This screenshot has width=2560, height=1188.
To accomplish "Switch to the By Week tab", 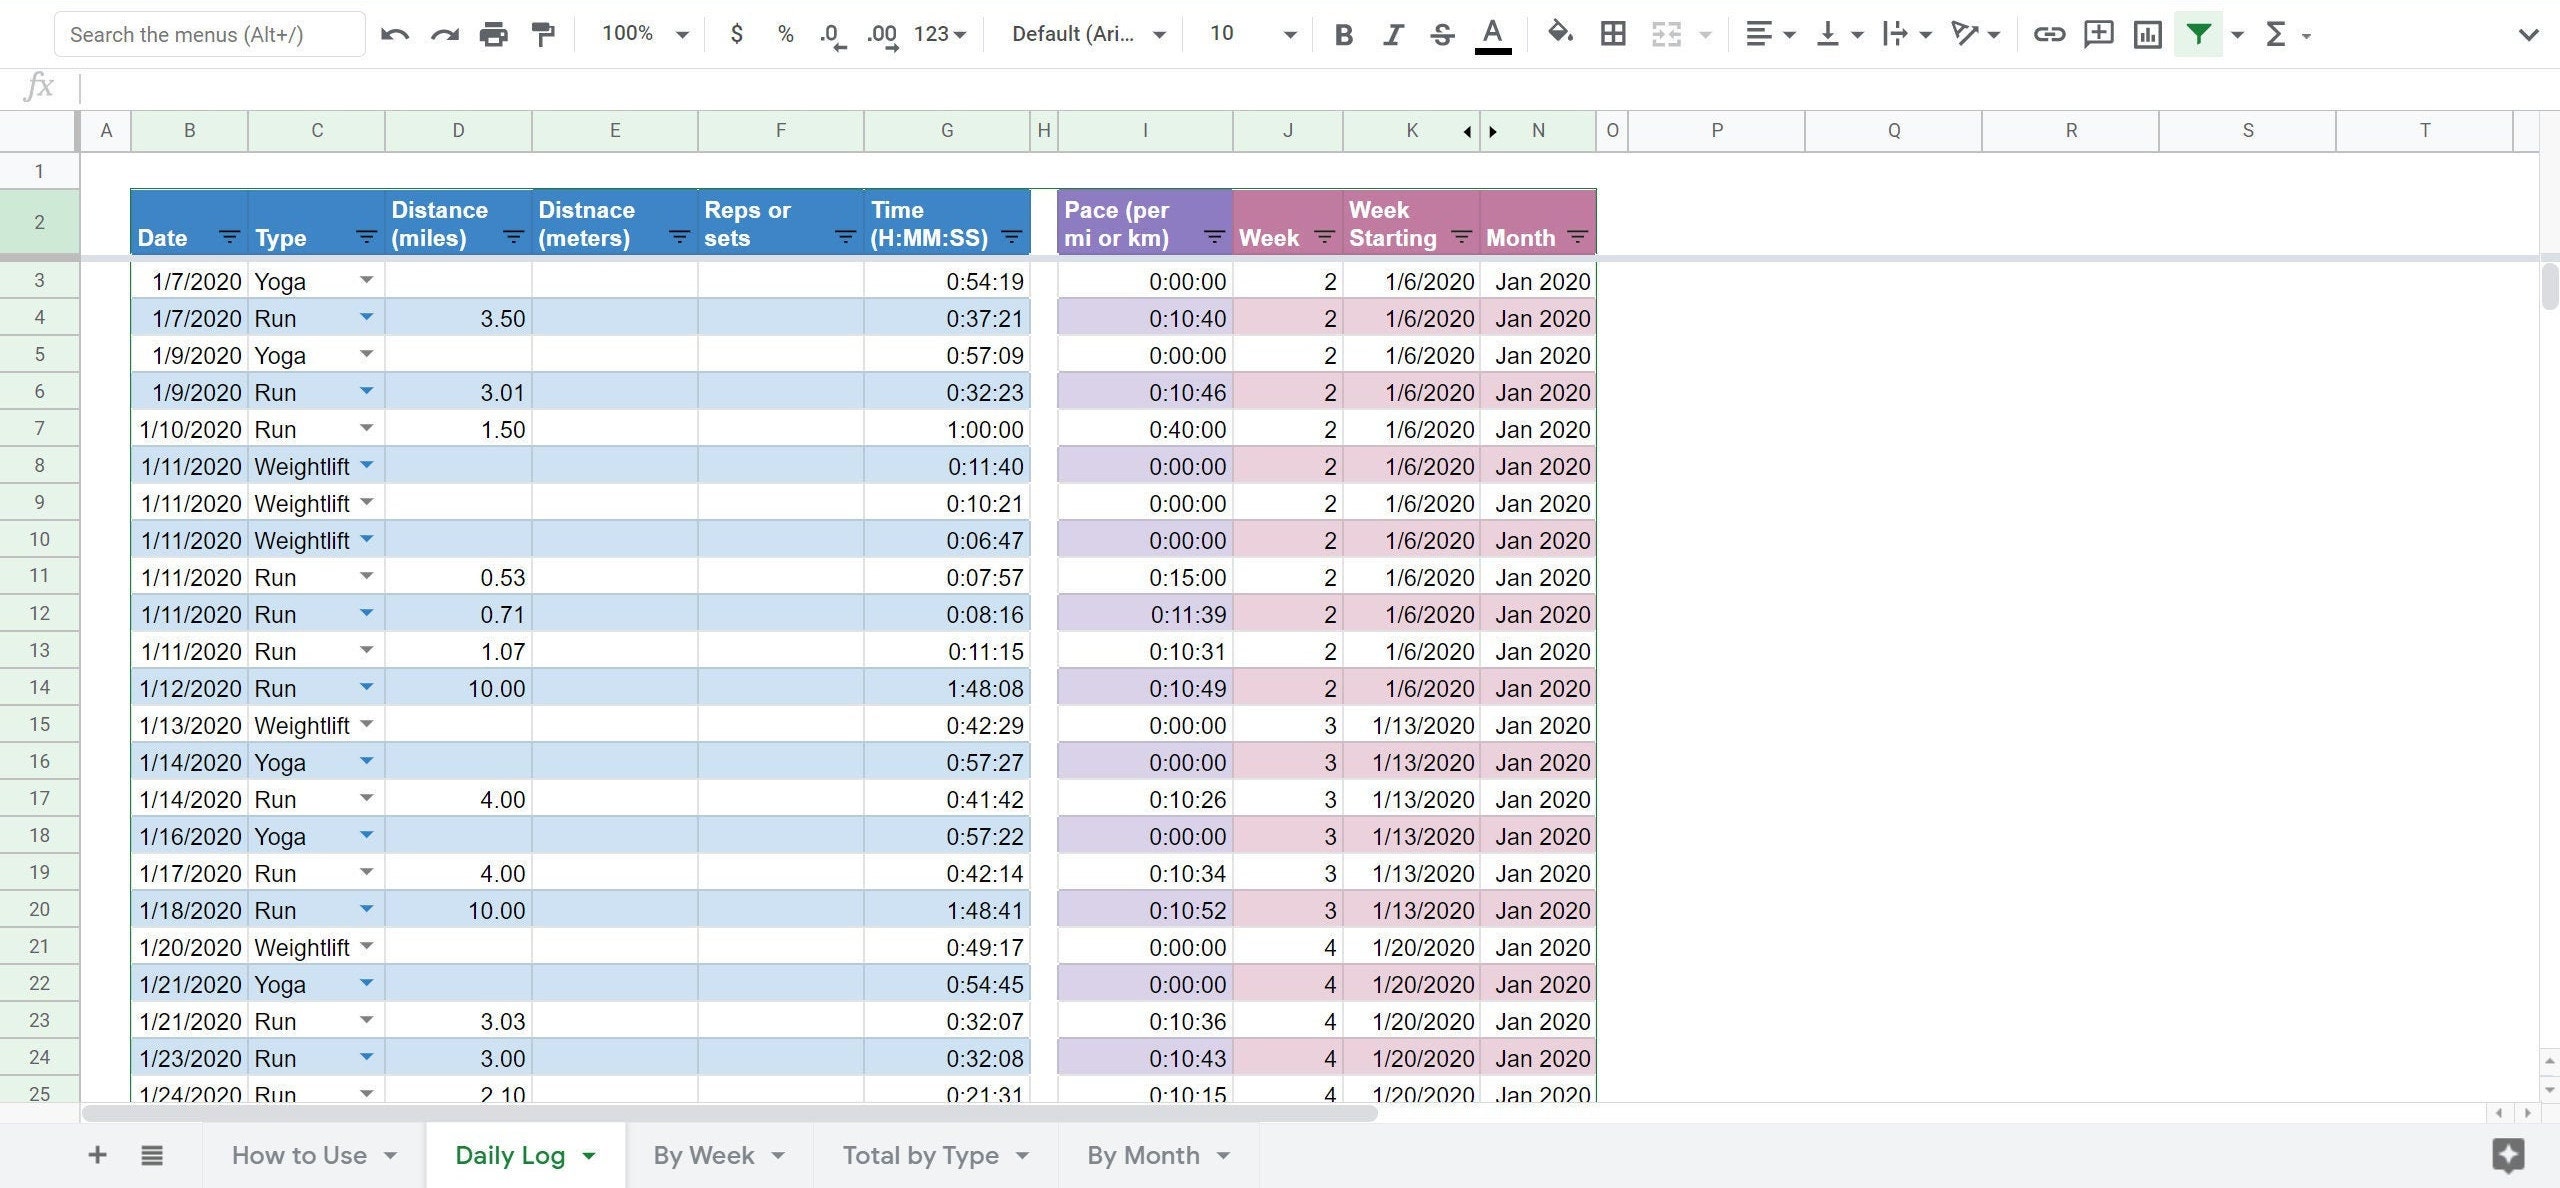I will 702,1155.
